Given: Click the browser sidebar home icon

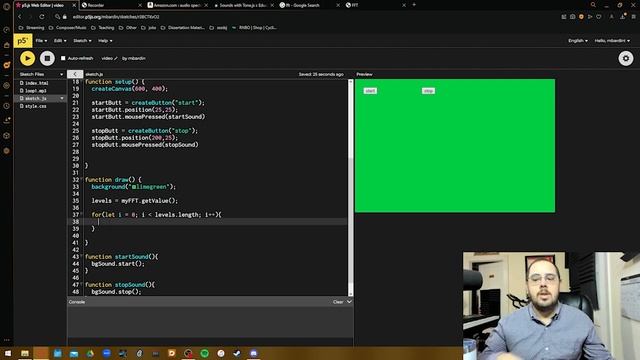Looking at the screenshot, I should 7,45.
